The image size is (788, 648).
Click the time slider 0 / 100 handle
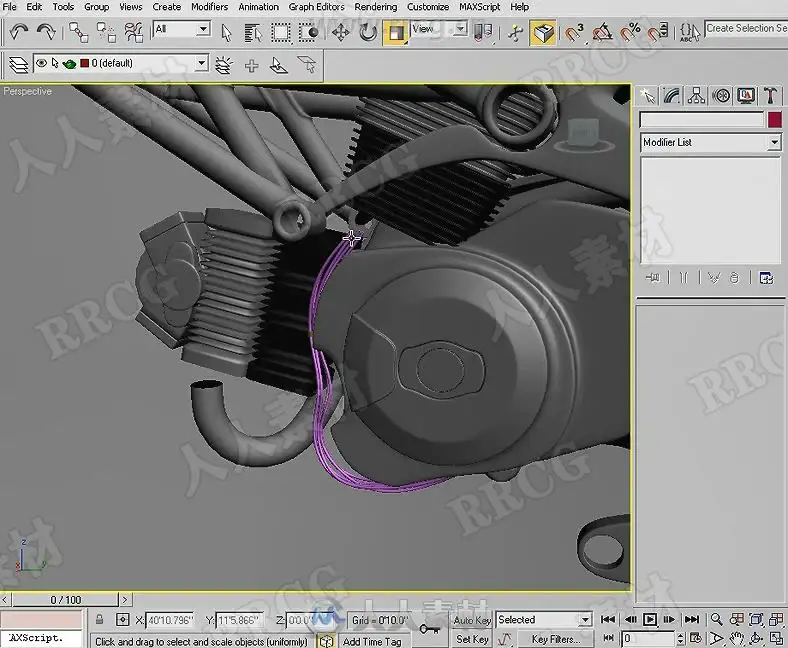coord(65,600)
